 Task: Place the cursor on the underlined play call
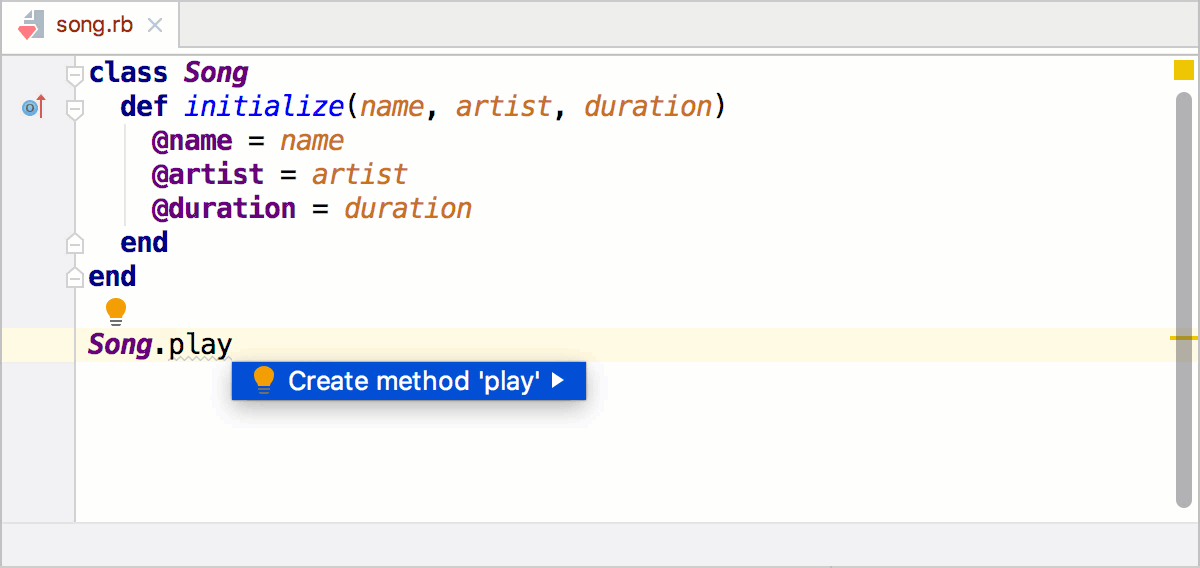point(200,346)
